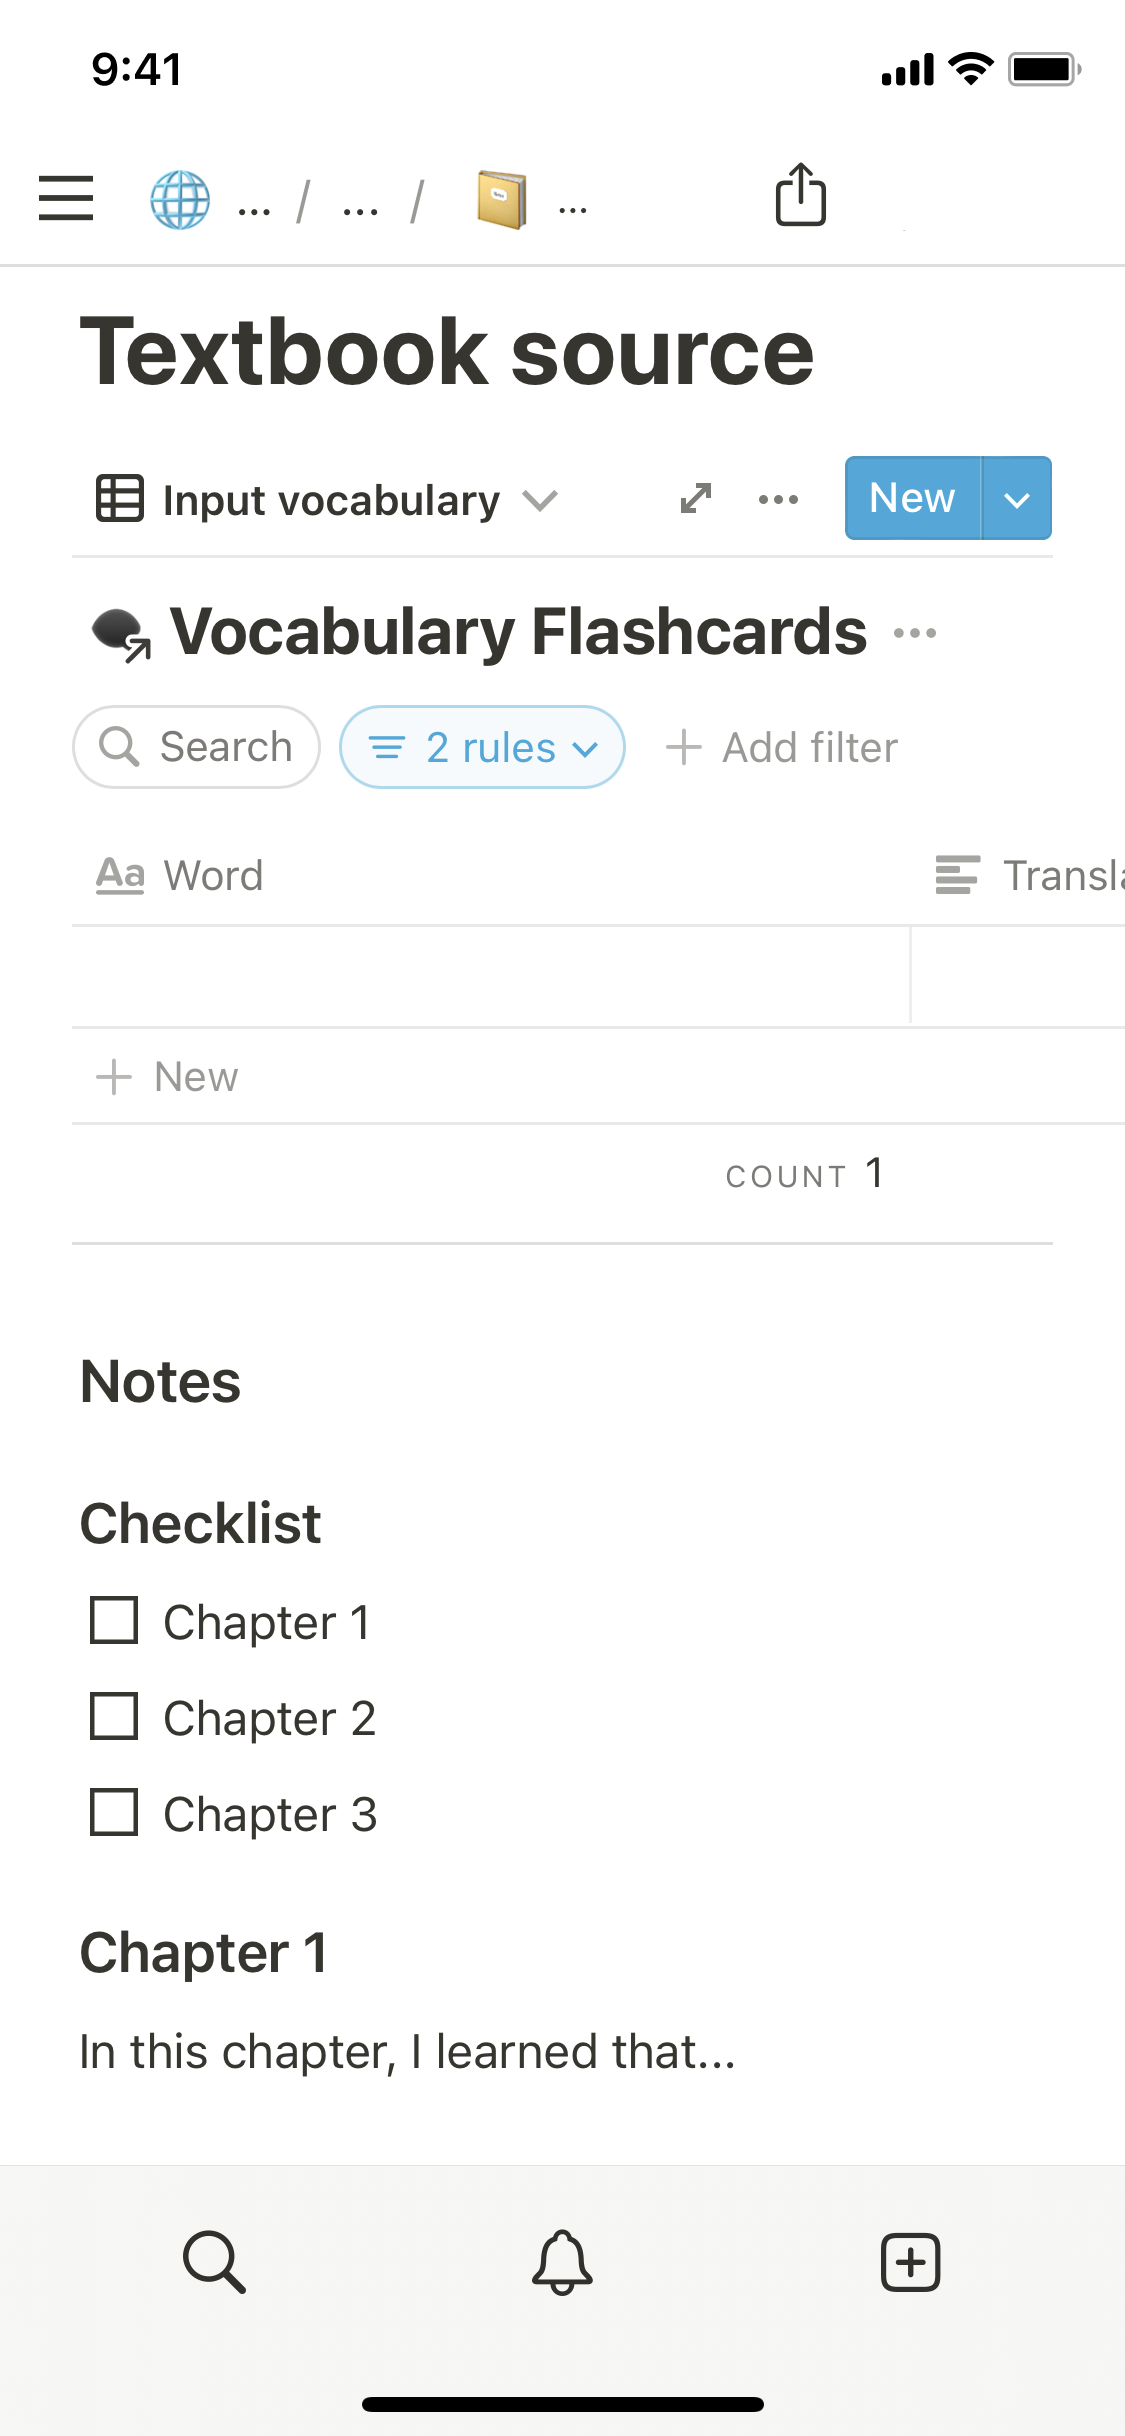Open view options three-dot menu
This screenshot has height=2436, width=1125.
[778, 499]
